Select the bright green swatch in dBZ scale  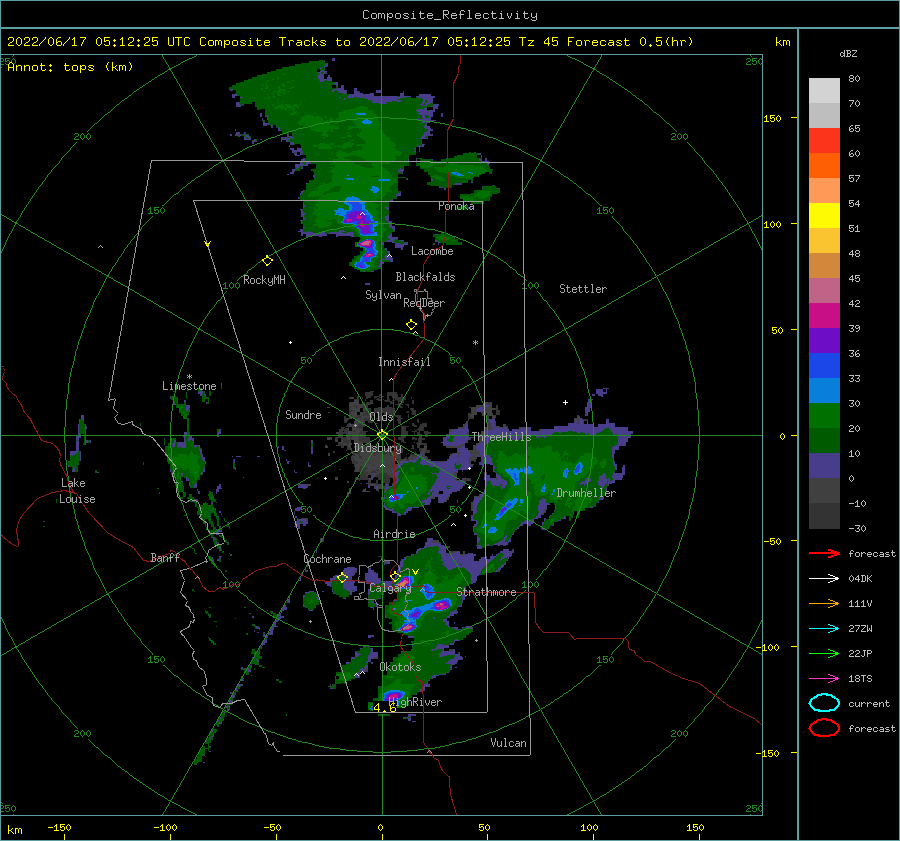coord(824,415)
